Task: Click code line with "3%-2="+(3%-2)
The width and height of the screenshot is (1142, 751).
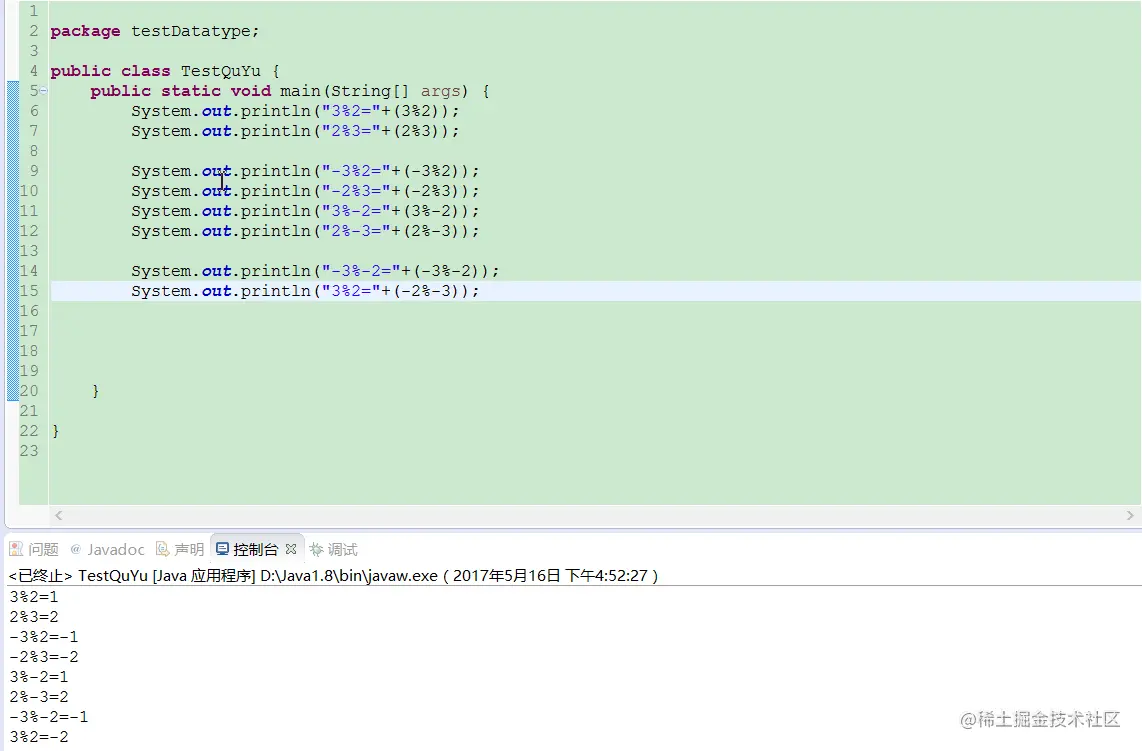Action: point(305,211)
